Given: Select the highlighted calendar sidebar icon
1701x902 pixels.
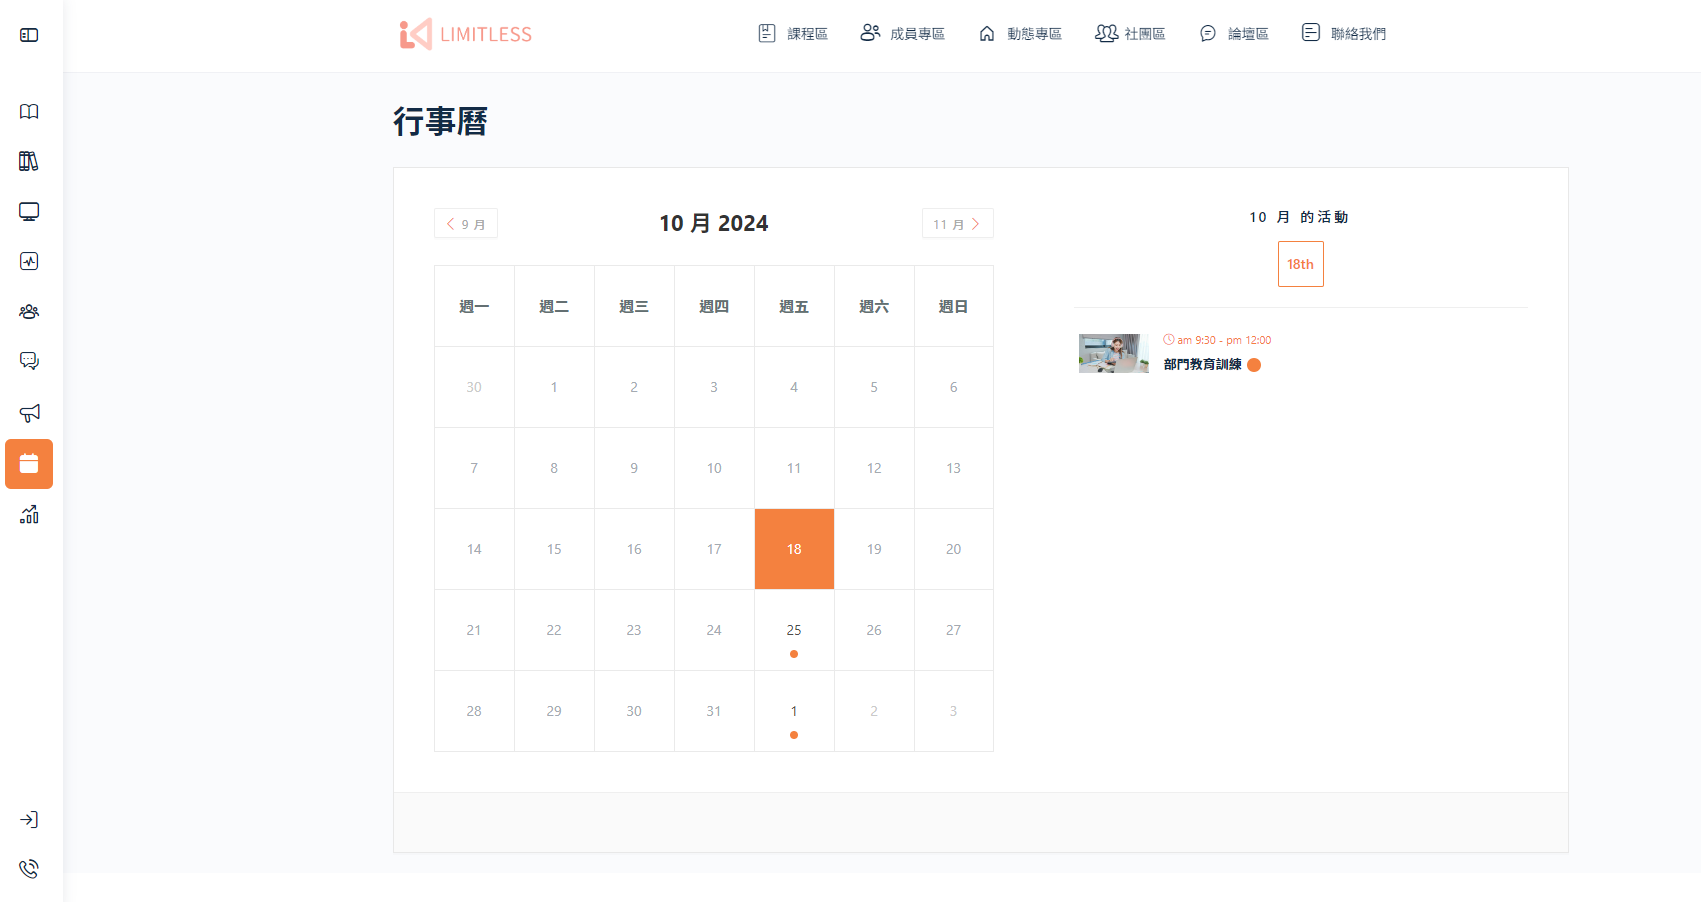Looking at the screenshot, I should point(29,464).
